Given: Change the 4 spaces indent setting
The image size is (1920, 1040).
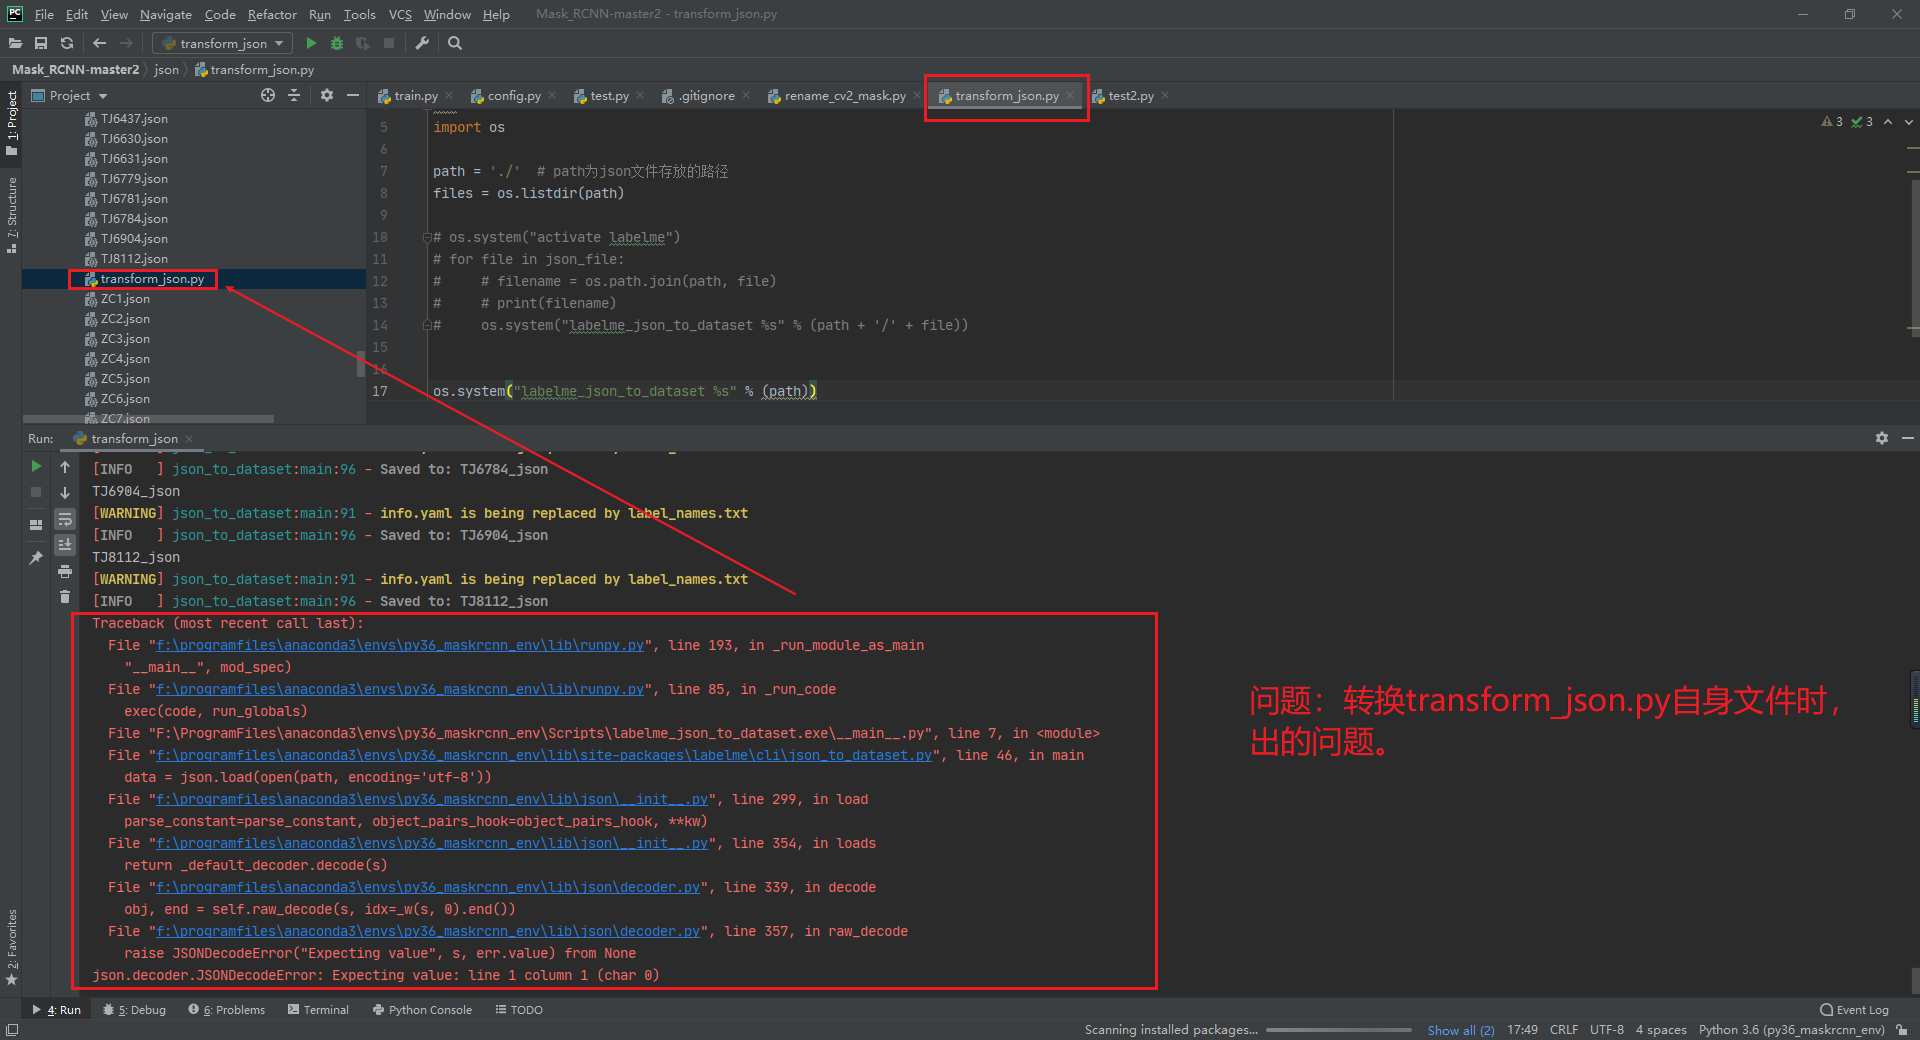Looking at the screenshot, I should pyautogui.click(x=1661, y=1030).
